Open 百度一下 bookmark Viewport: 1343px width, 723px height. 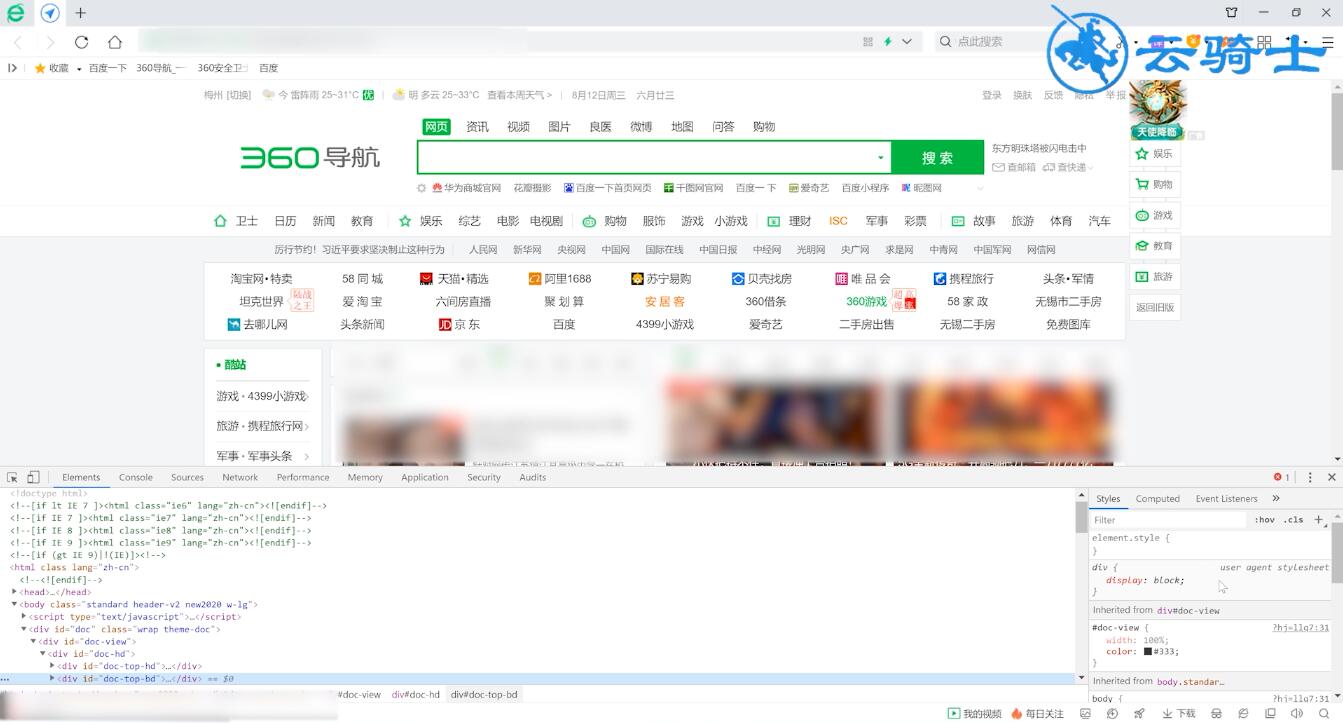click(x=108, y=68)
